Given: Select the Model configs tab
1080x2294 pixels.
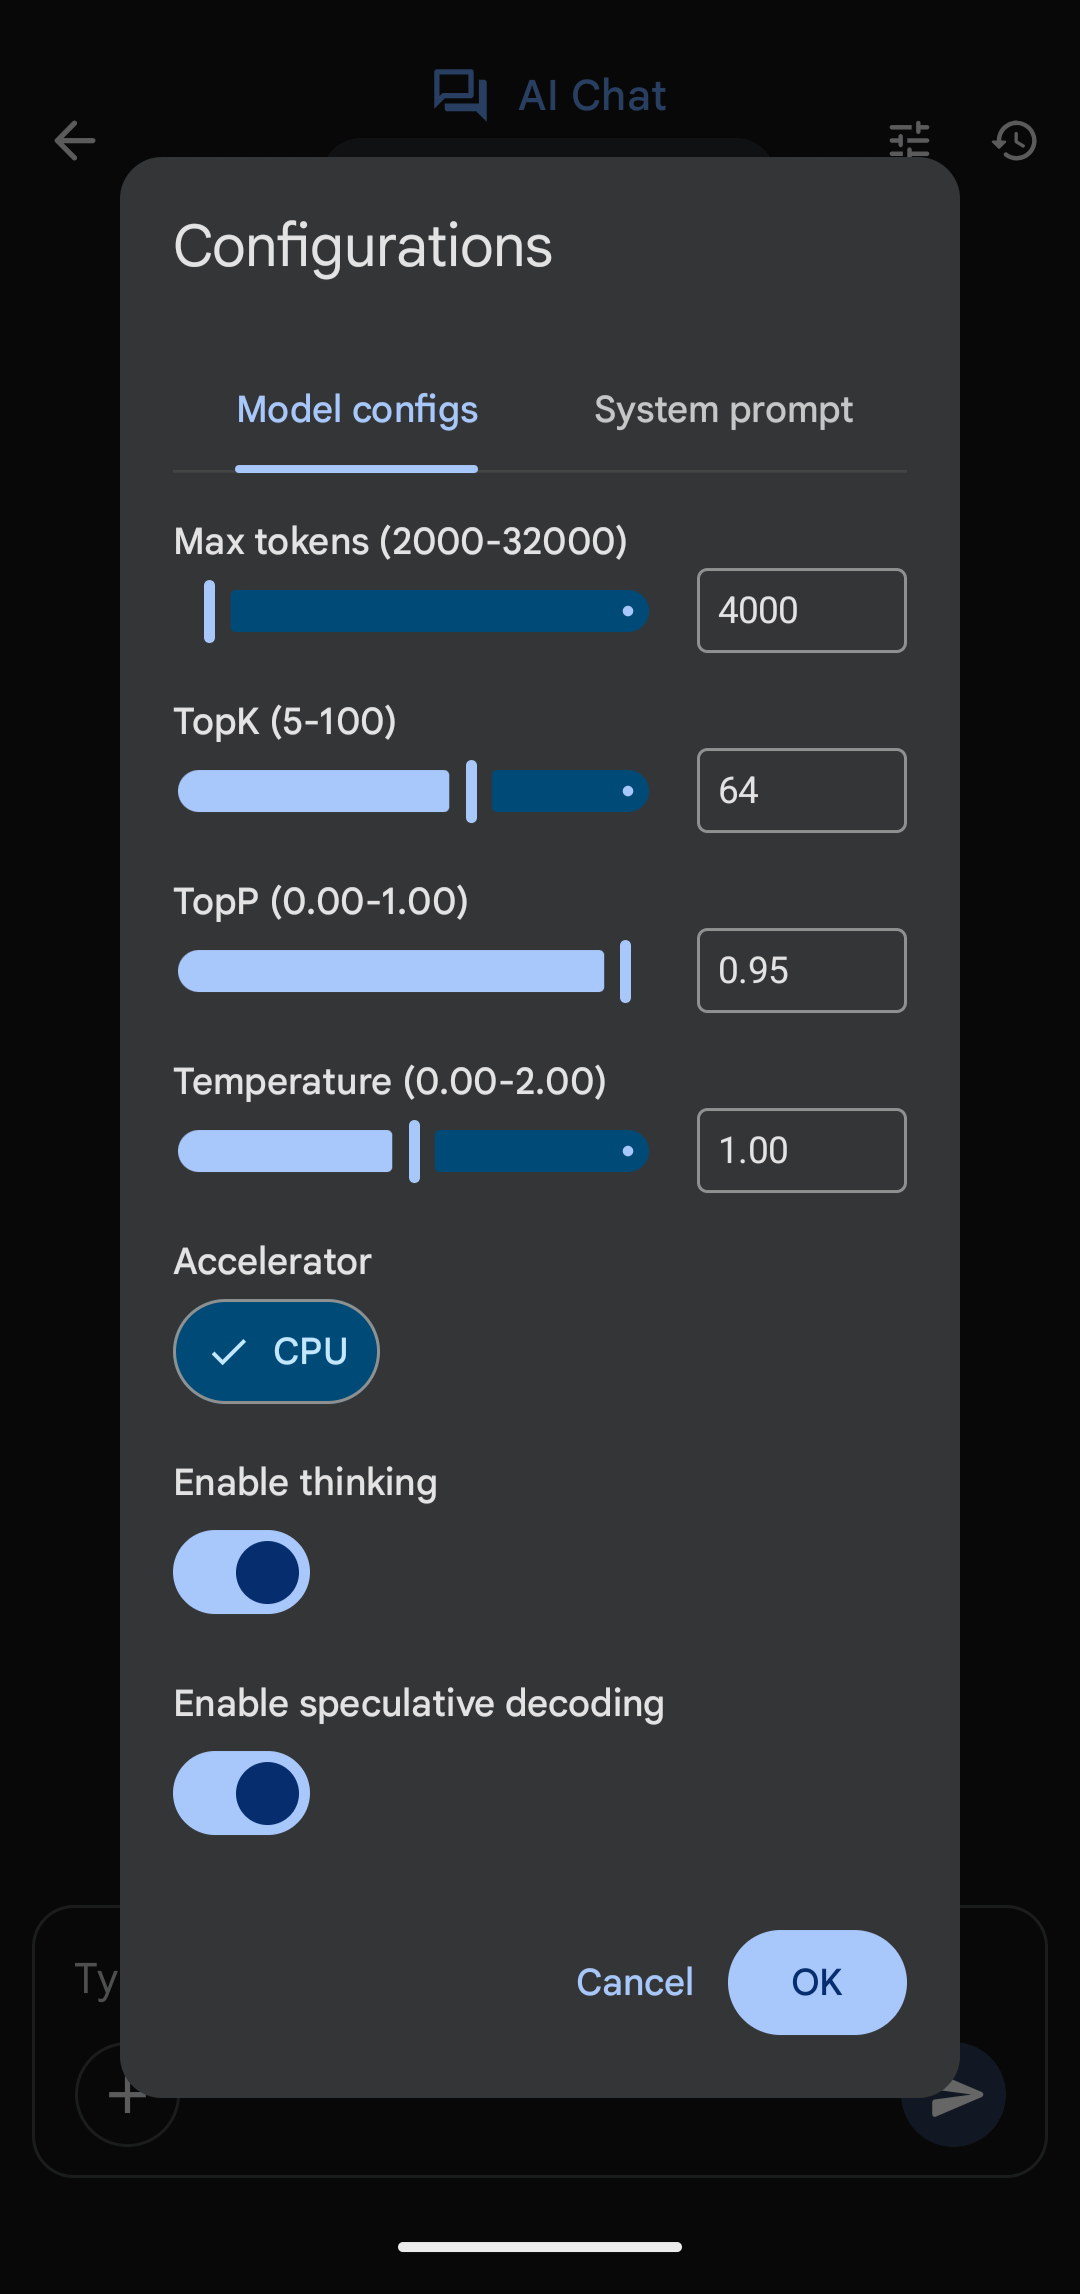Looking at the screenshot, I should pos(357,410).
